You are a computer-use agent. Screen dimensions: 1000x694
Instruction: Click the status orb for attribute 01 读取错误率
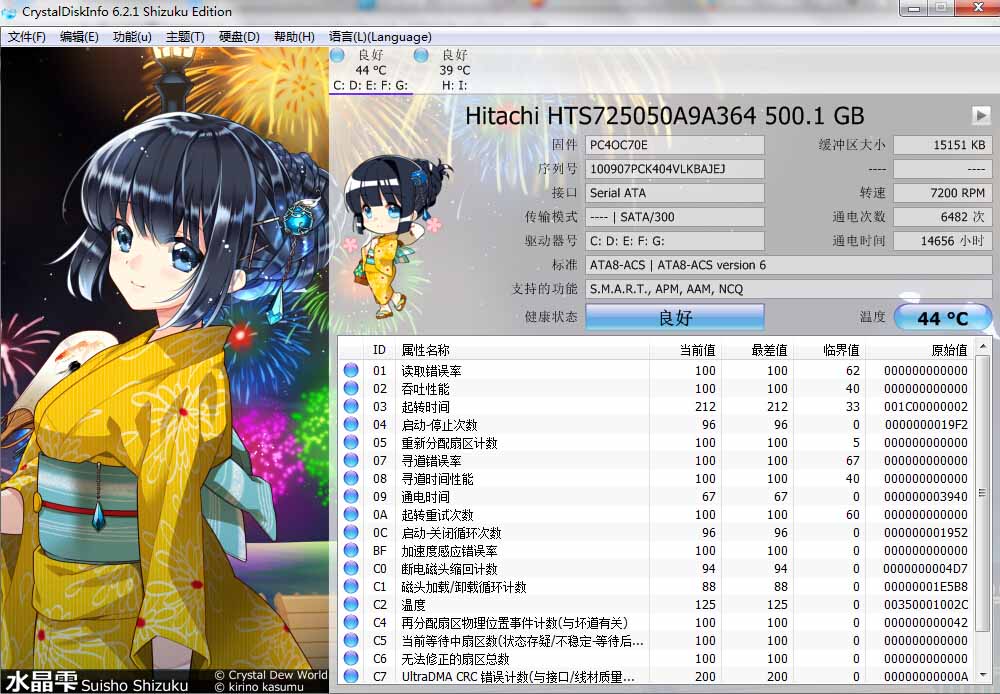click(351, 371)
